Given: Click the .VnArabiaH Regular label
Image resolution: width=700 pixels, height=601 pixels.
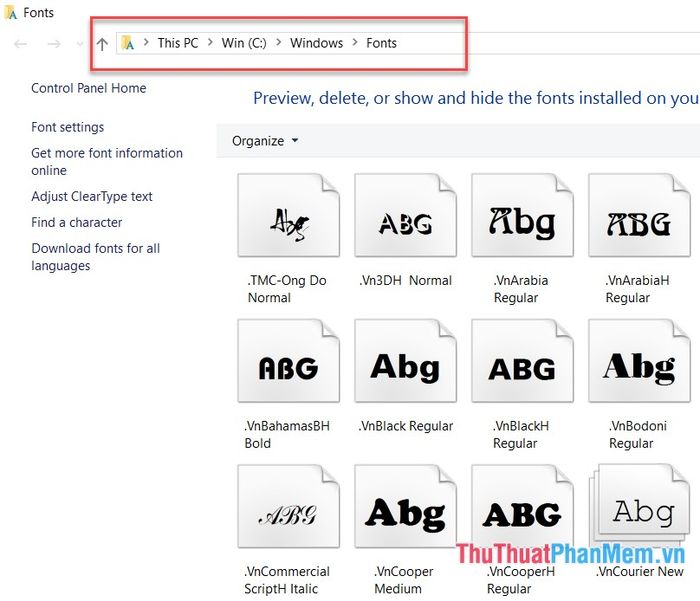Looking at the screenshot, I should [637, 289].
